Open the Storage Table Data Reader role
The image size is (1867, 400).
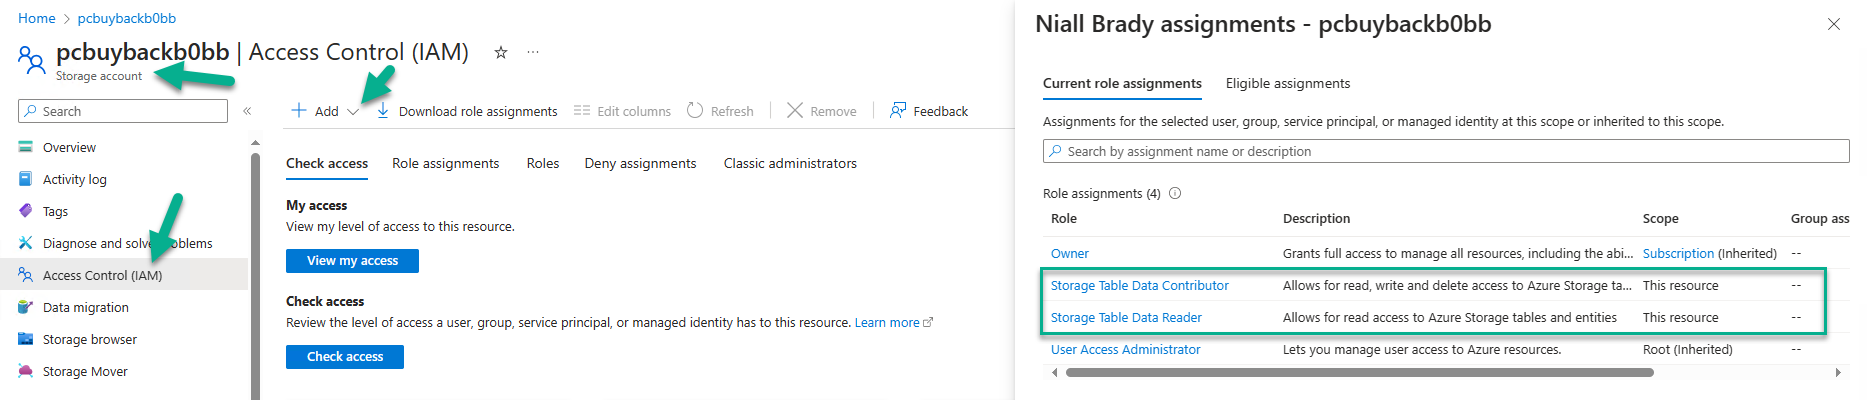(1126, 317)
